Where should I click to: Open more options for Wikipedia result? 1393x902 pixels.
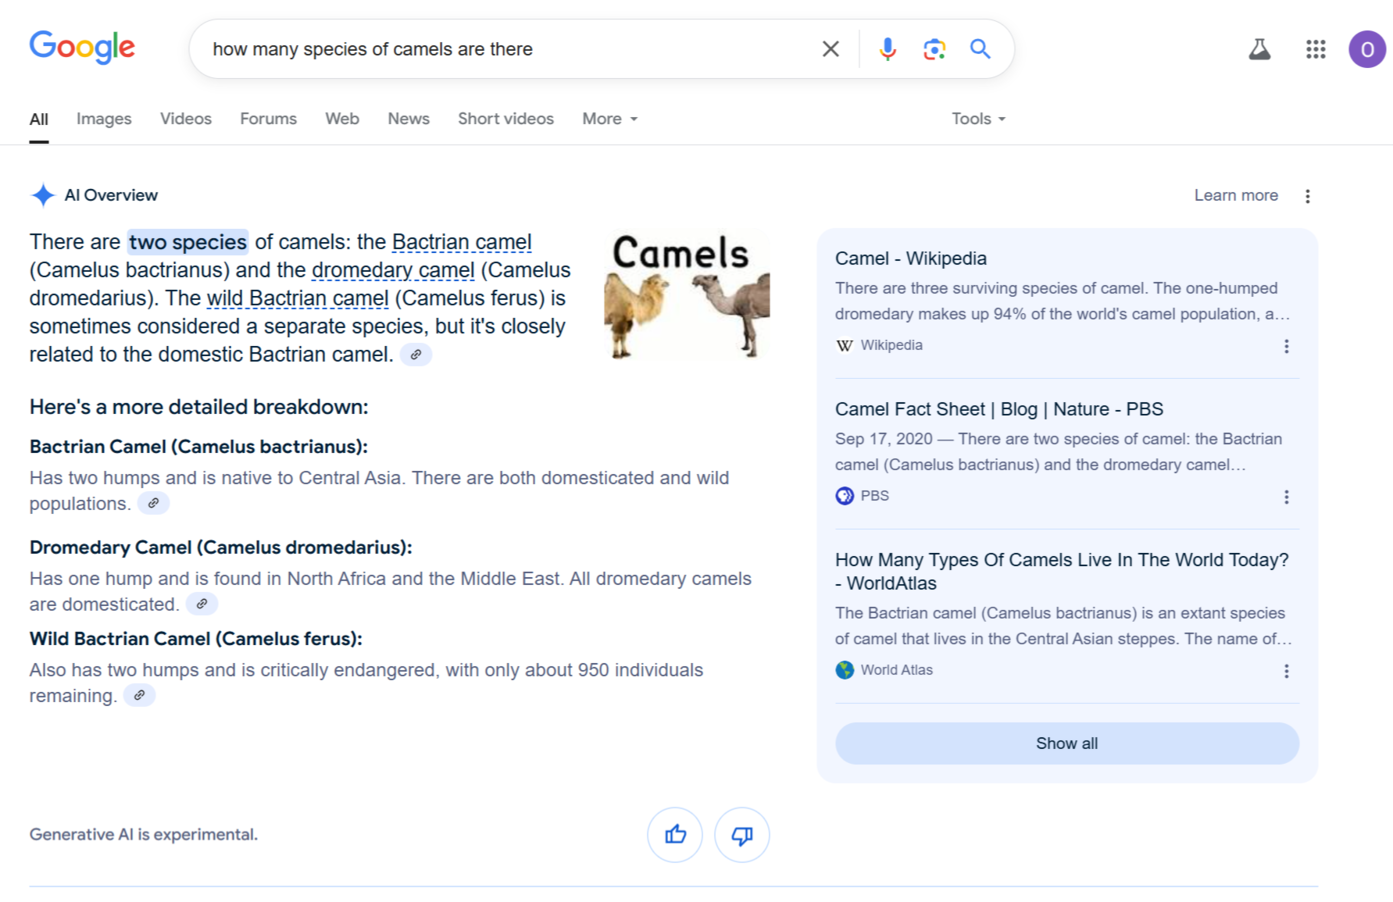[1286, 346]
